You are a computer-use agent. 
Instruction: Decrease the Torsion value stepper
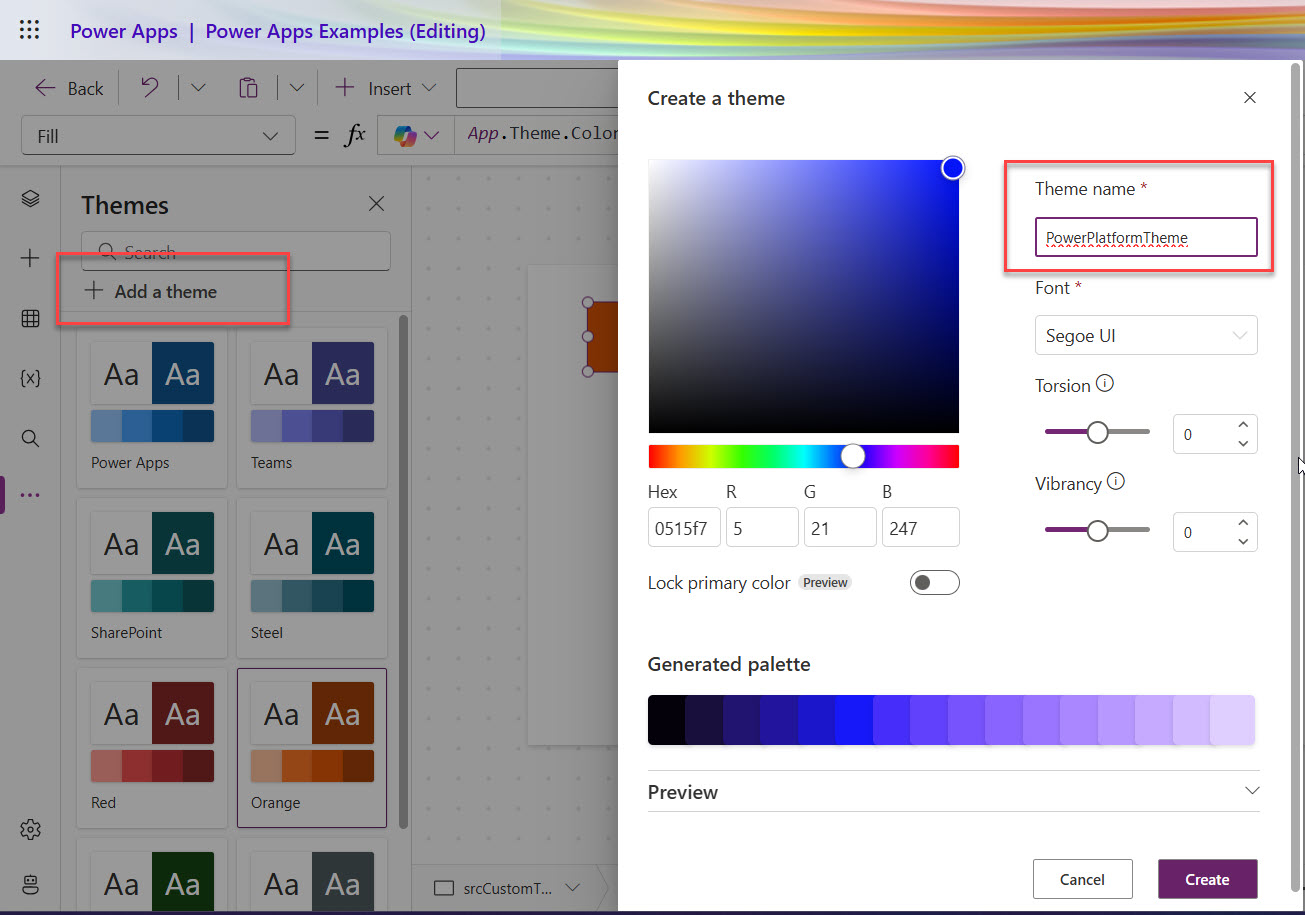pyautogui.click(x=1243, y=442)
